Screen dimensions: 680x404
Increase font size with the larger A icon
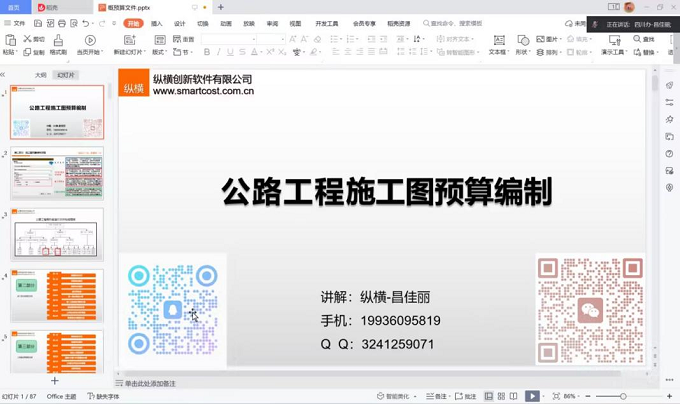coord(293,39)
